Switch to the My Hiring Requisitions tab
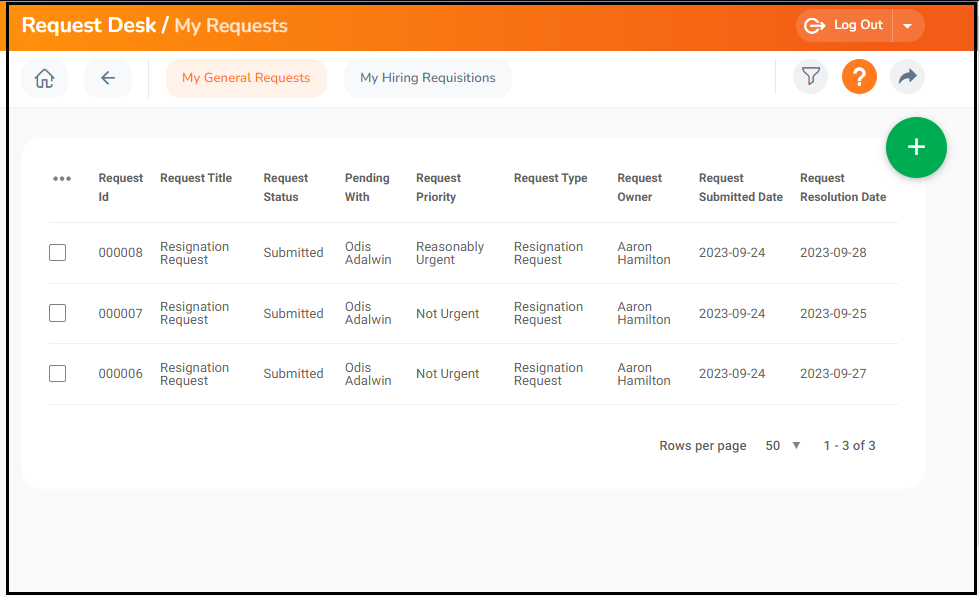The width and height of the screenshot is (979, 597). [427, 77]
